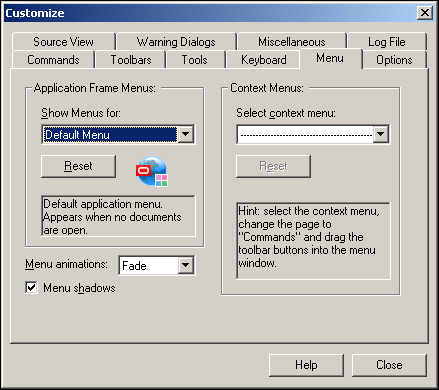
Task: Select the Log File tab
Action: pos(387,42)
